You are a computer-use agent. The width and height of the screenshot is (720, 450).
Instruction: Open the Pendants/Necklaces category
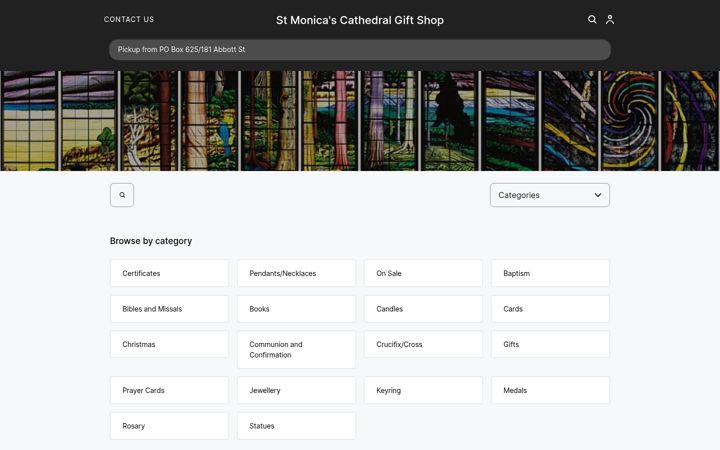pyautogui.click(x=296, y=273)
